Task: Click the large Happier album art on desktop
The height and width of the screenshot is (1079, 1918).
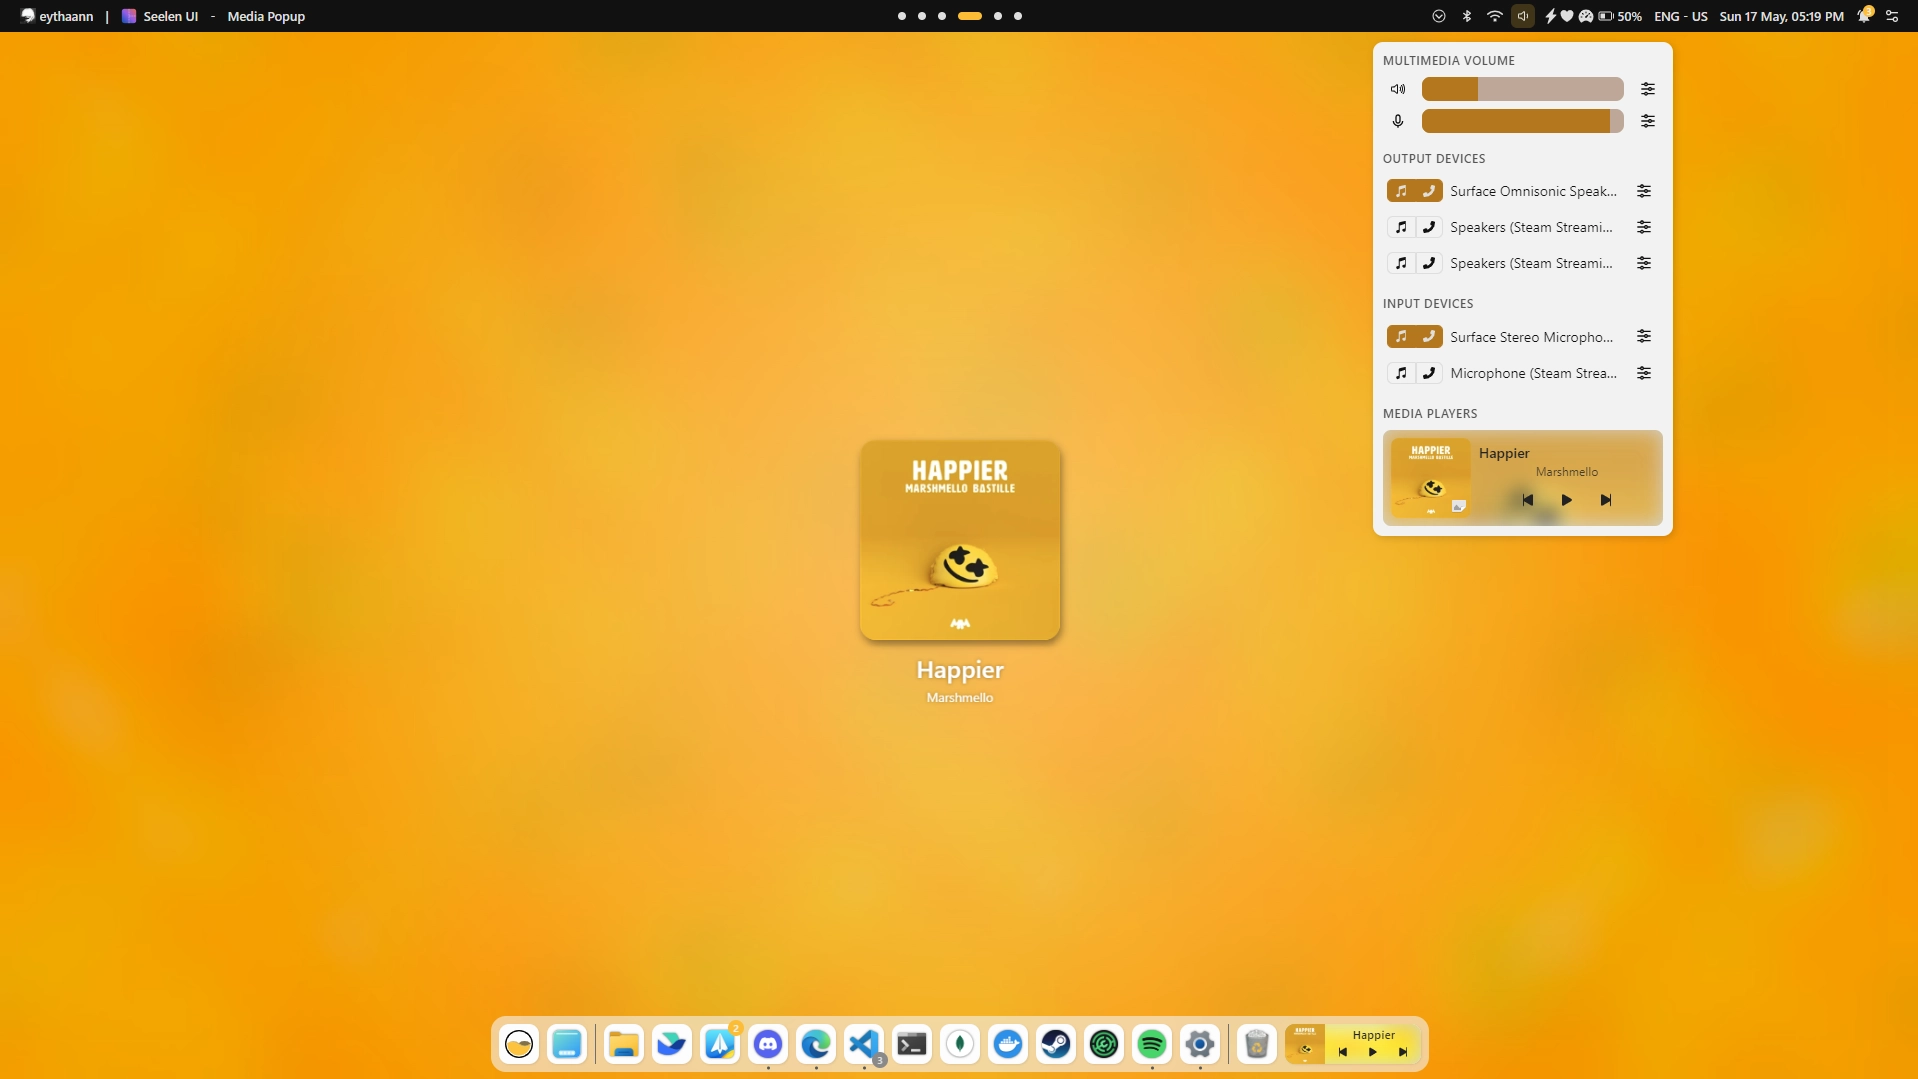Action: (960, 540)
